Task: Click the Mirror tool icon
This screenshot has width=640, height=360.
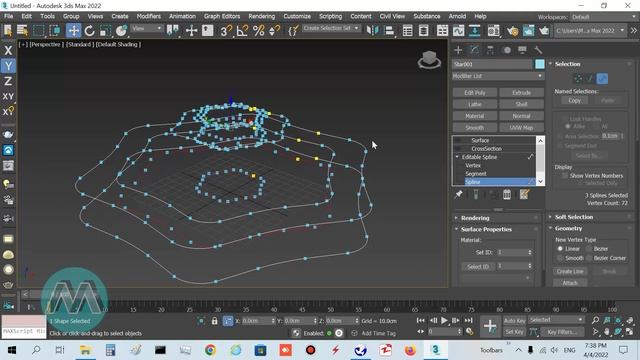Action: click(372, 31)
